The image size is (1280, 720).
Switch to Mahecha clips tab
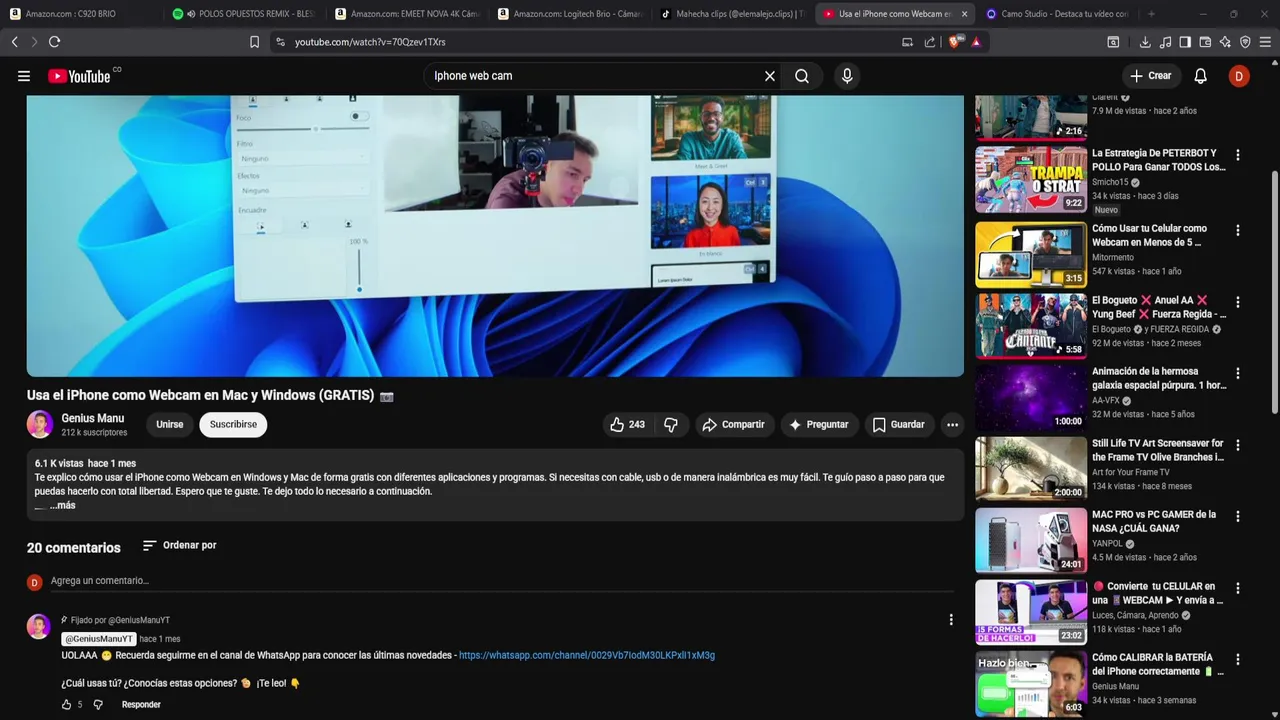733,14
